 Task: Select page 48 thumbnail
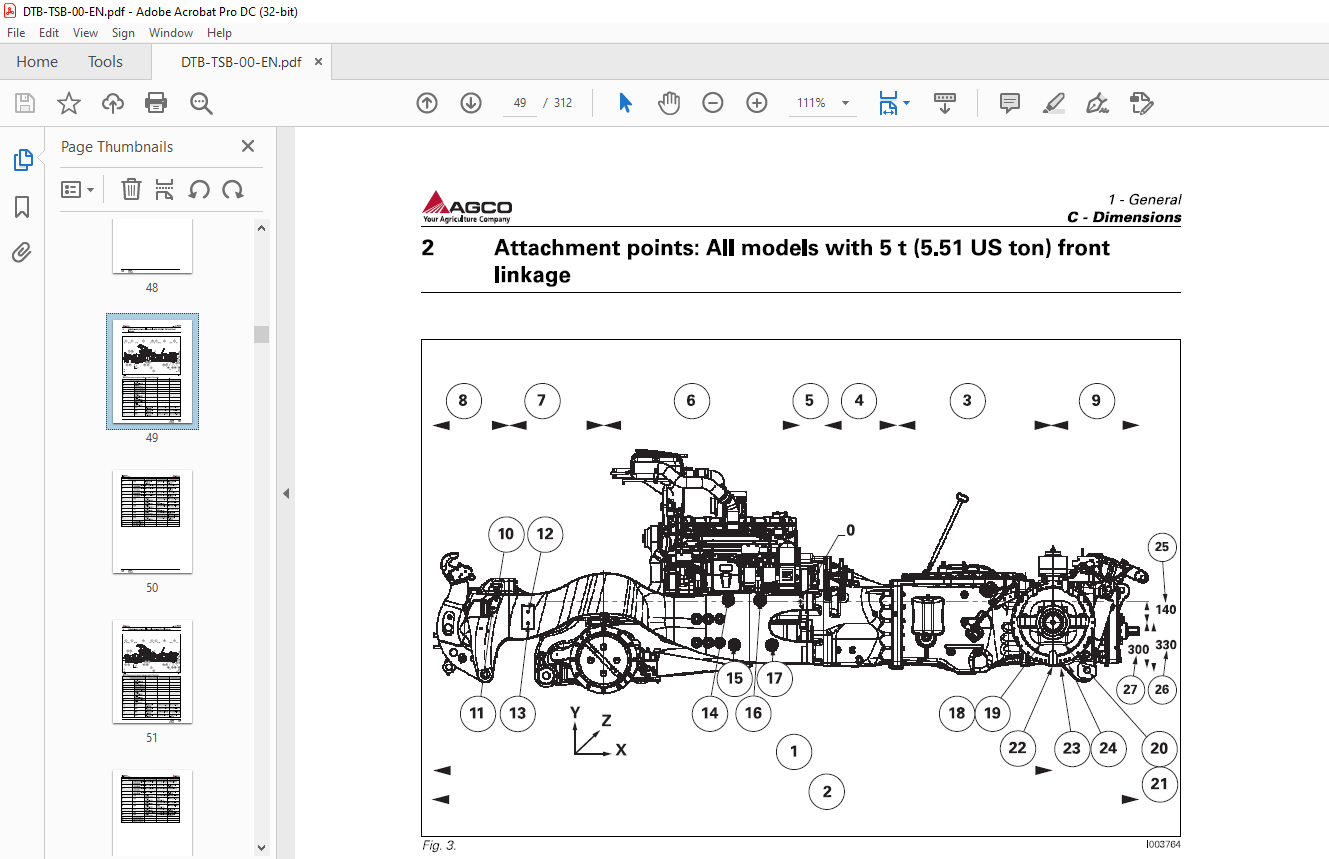[x=152, y=246]
